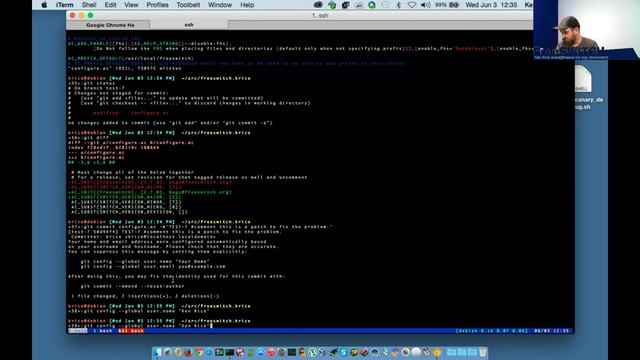Switch to the Google Chrome He tab
Screen dimensions: 640x360
[110, 25]
